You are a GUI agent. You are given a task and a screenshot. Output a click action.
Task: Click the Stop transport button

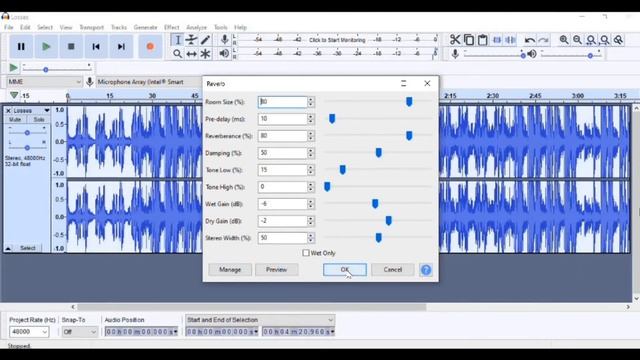71,47
